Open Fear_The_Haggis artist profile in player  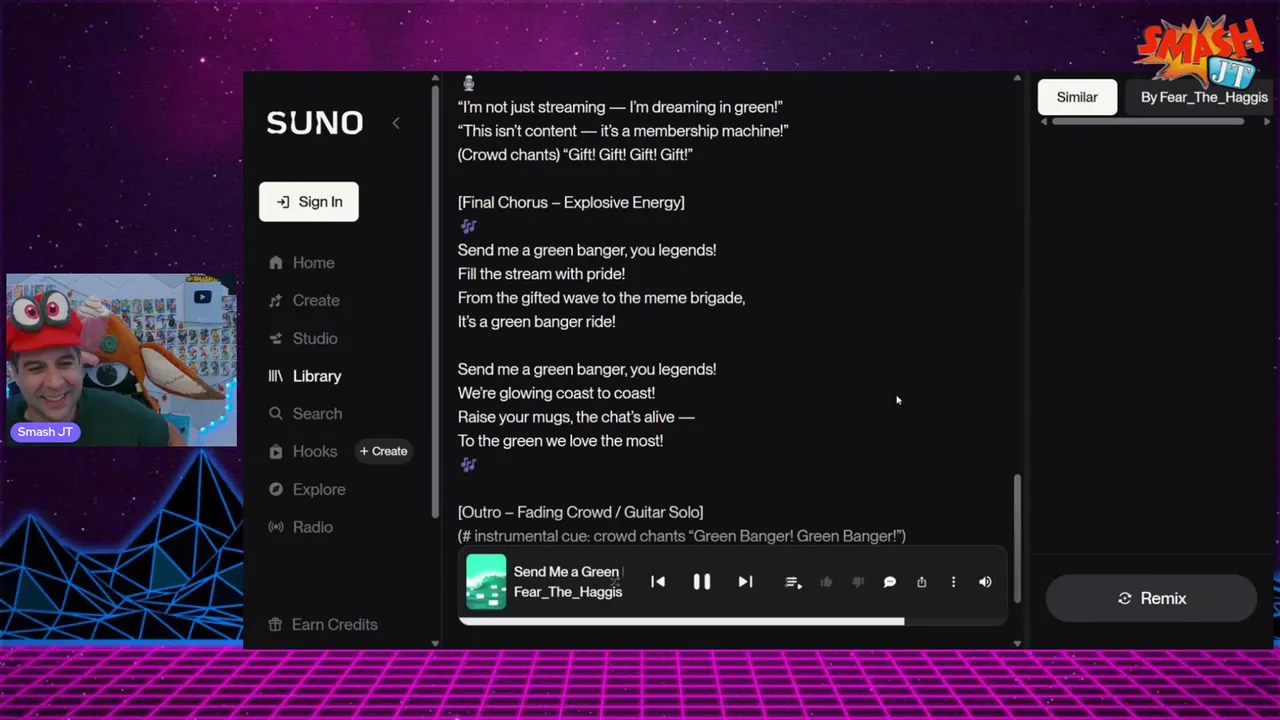(568, 592)
